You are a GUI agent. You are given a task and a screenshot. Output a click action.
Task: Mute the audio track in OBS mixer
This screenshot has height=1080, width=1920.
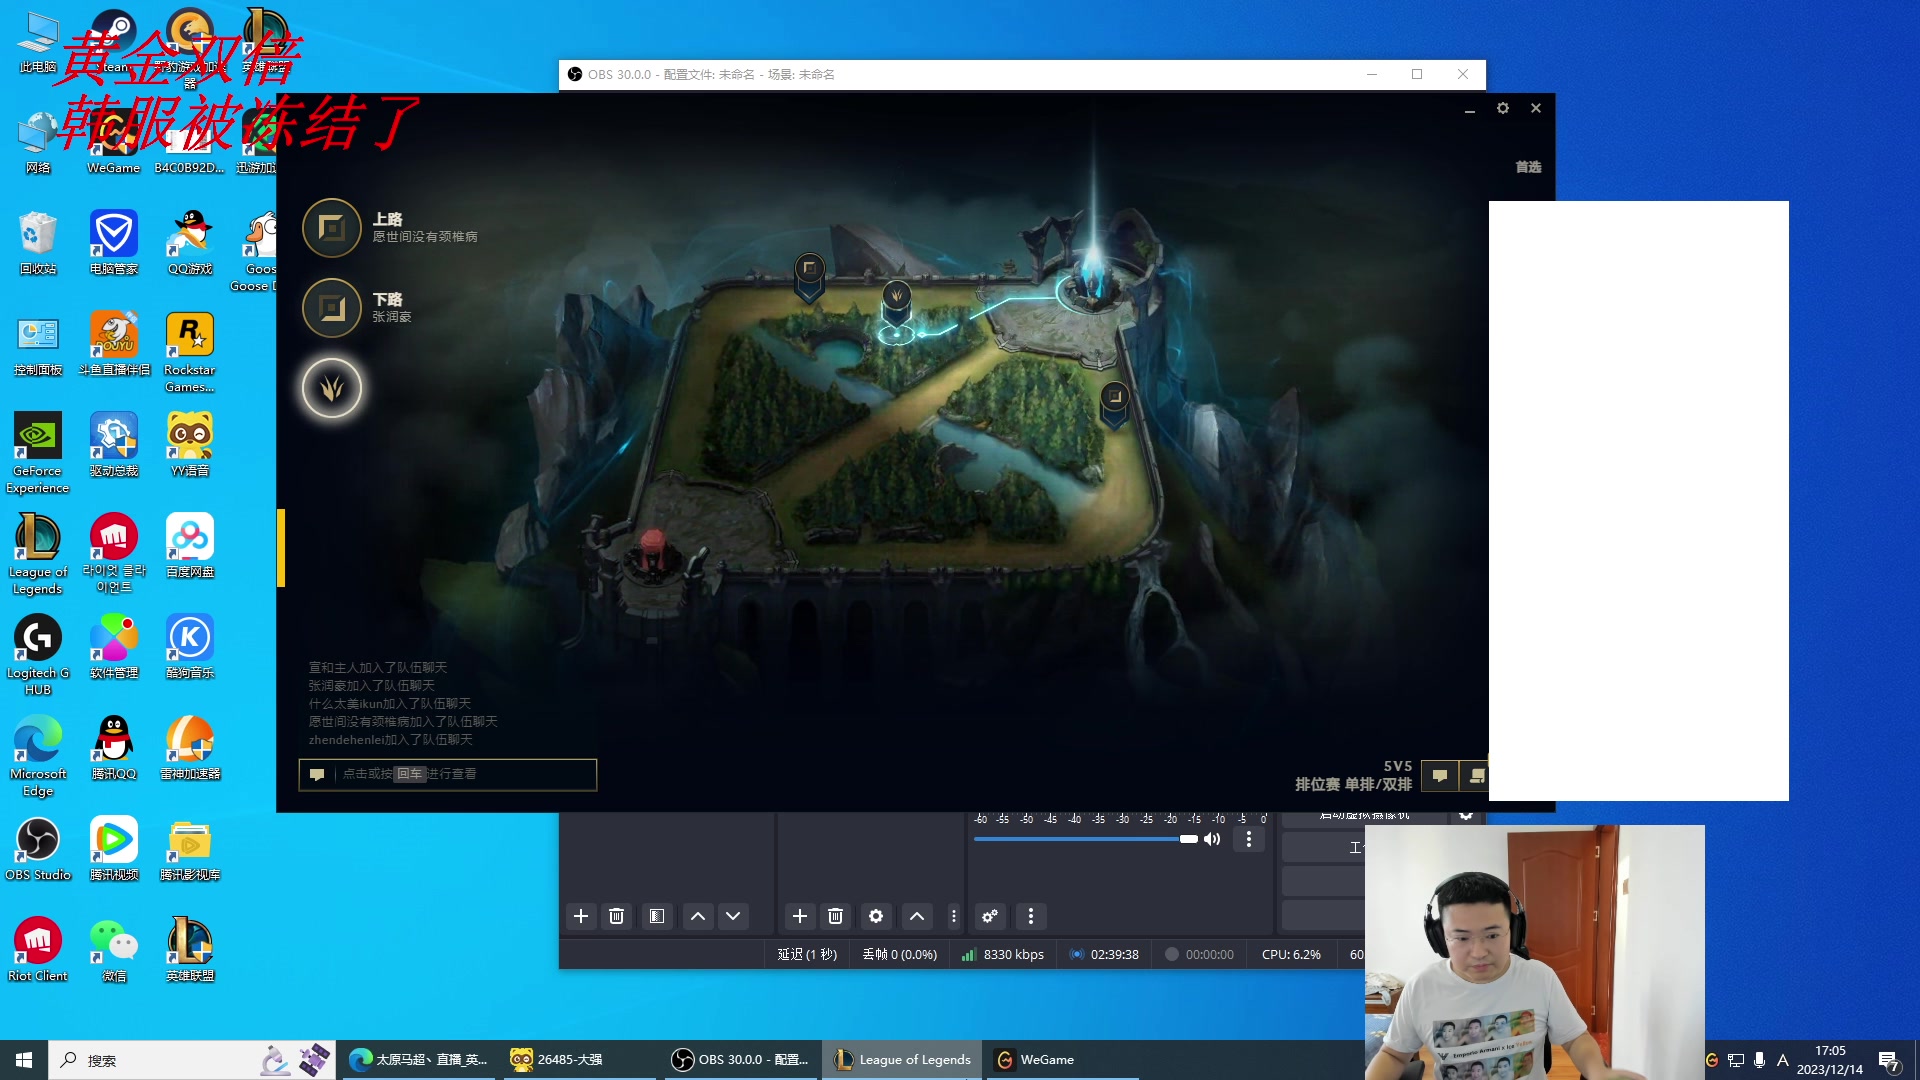point(1212,839)
